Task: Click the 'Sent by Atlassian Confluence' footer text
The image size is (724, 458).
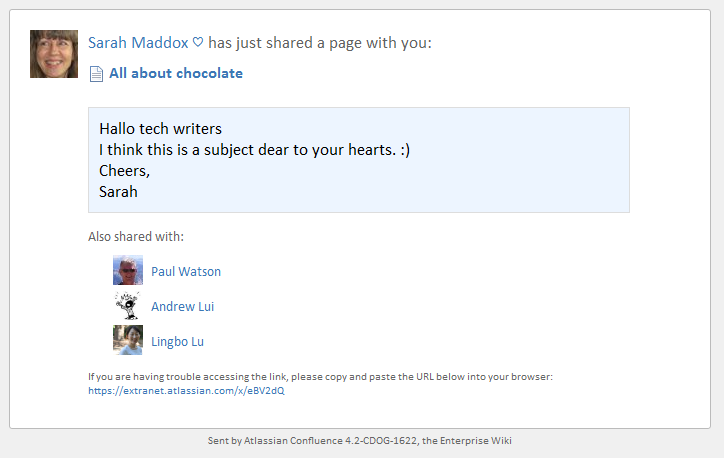Action: click(x=360, y=440)
